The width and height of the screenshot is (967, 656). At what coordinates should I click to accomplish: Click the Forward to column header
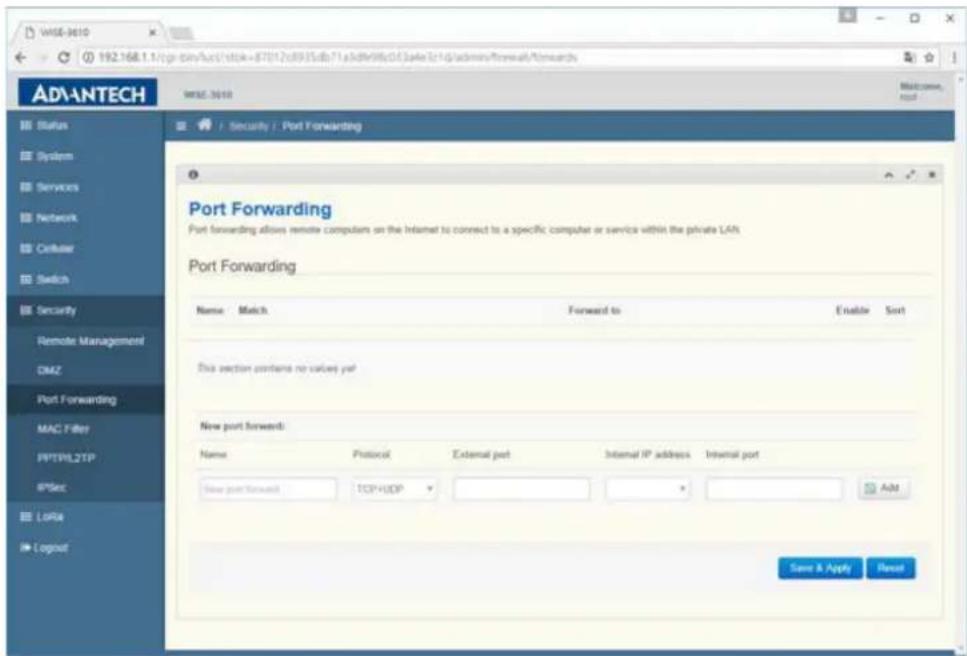(x=595, y=310)
